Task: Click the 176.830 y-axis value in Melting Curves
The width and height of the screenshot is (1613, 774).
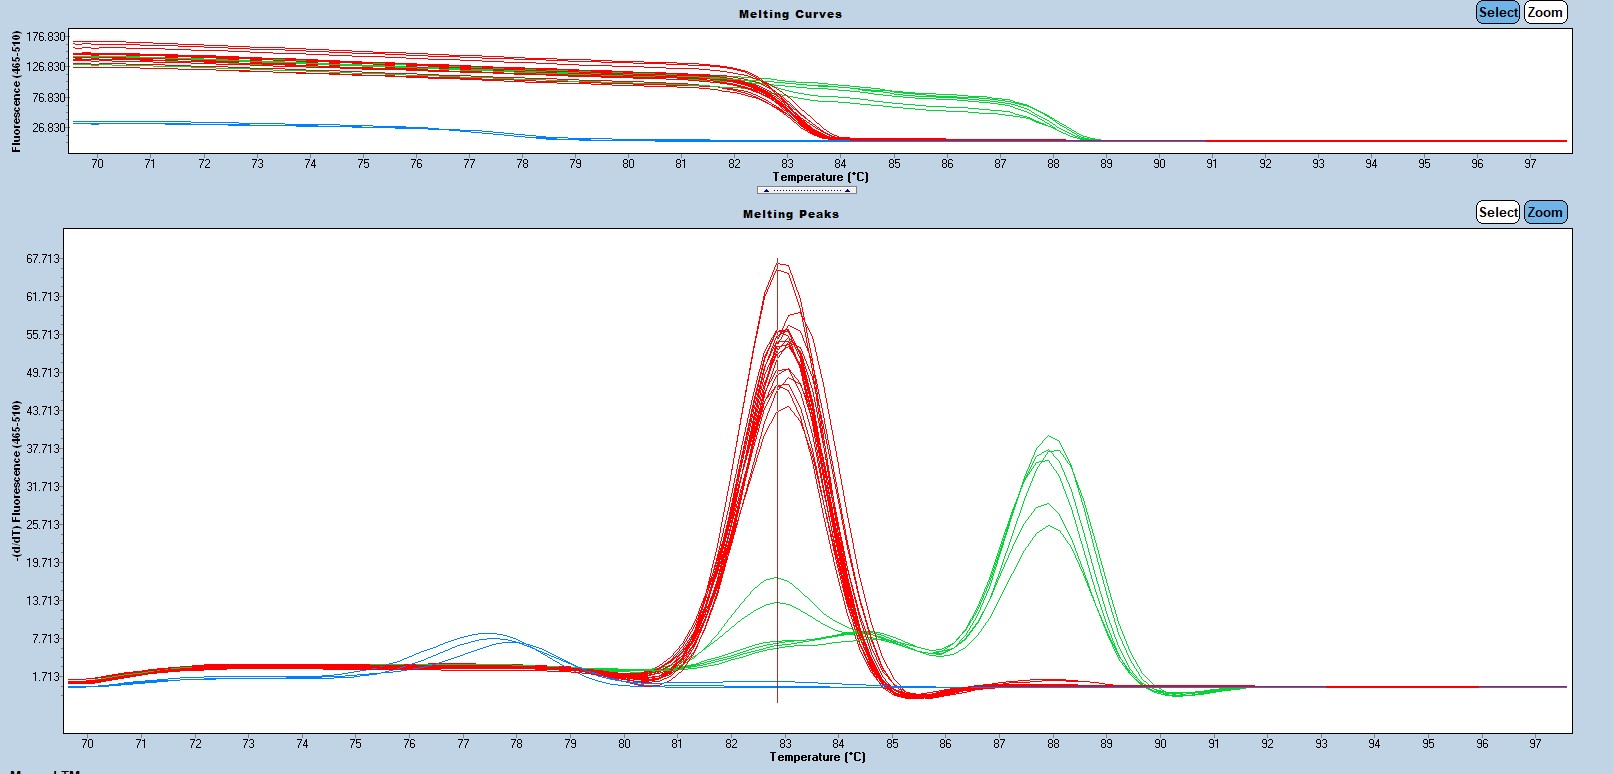Action: pos(46,37)
